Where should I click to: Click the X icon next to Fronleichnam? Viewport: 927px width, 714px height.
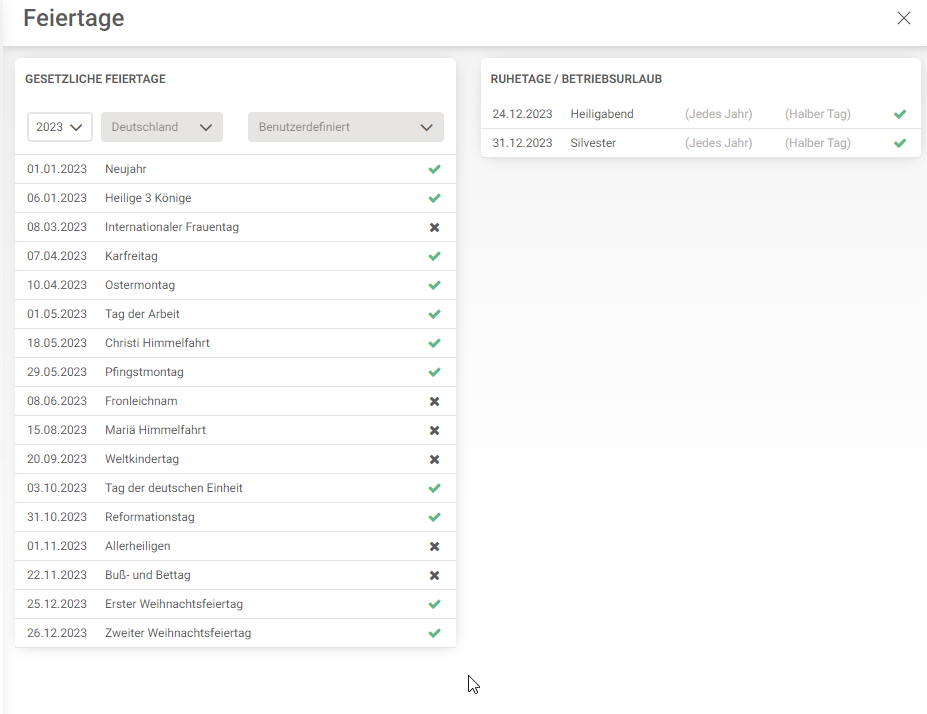tap(434, 401)
